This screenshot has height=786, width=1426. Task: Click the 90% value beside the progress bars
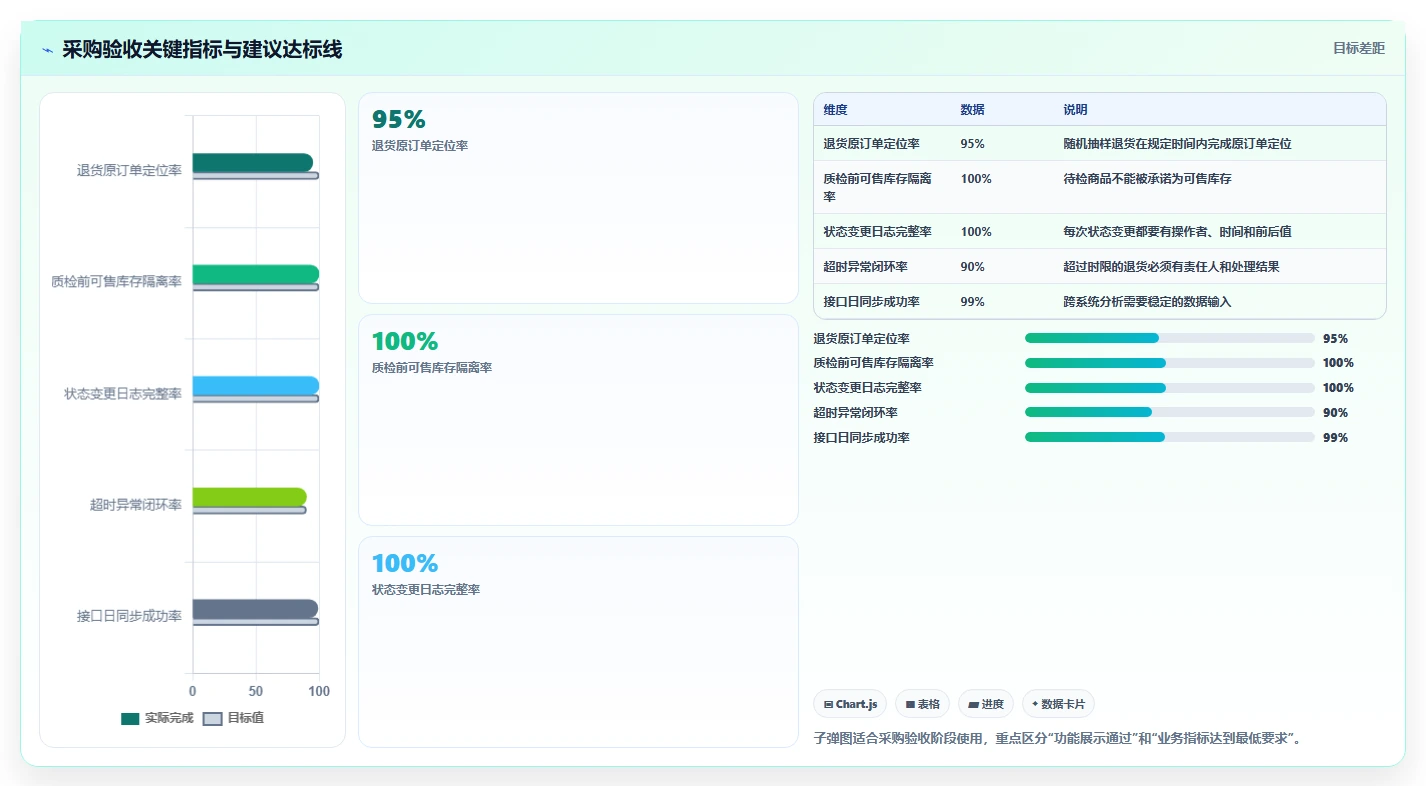(x=1335, y=413)
